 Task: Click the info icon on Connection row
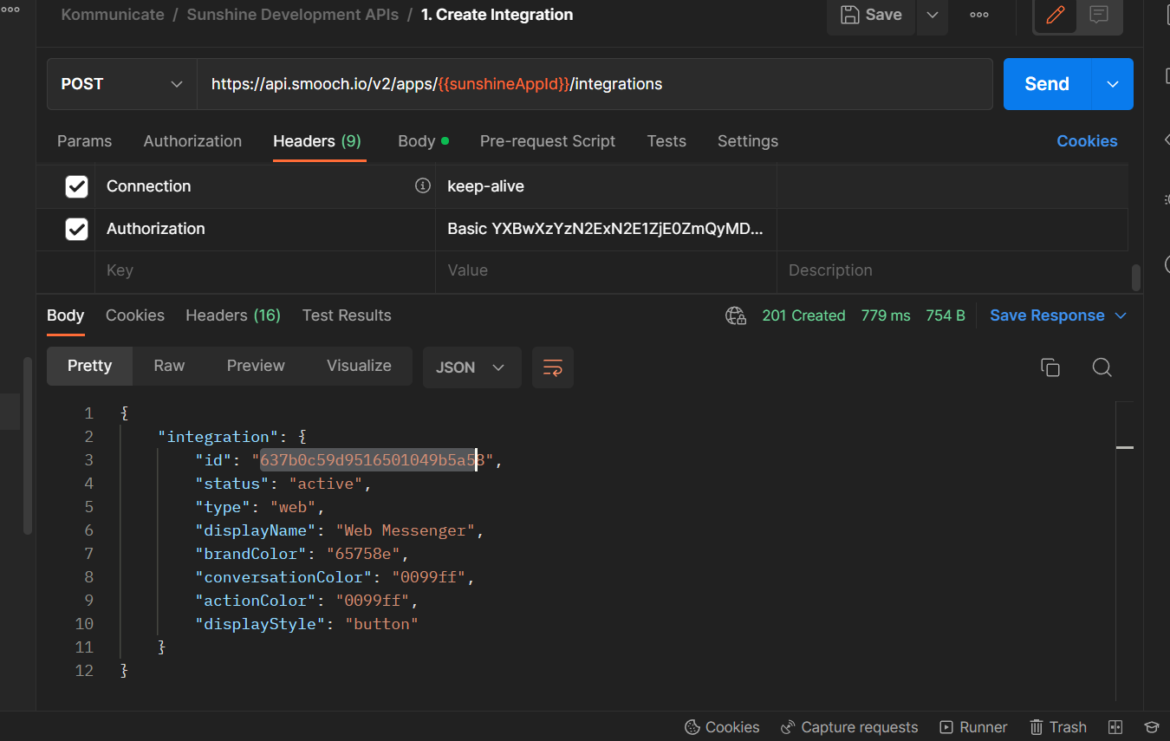pyautogui.click(x=422, y=186)
